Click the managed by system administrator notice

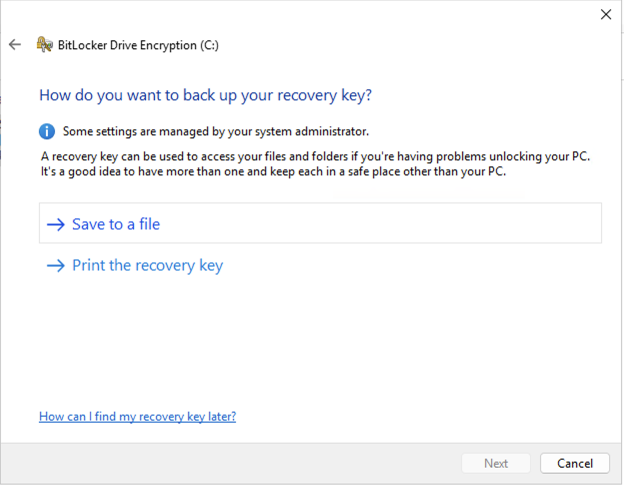216,131
